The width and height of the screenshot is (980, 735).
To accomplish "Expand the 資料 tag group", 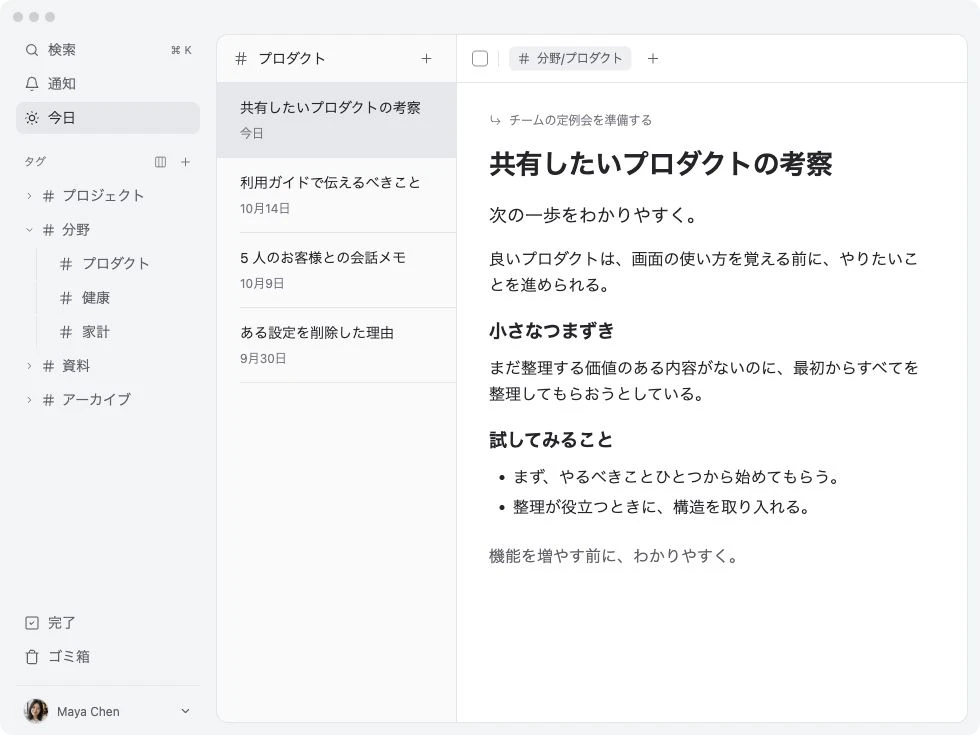I will click(x=29, y=366).
